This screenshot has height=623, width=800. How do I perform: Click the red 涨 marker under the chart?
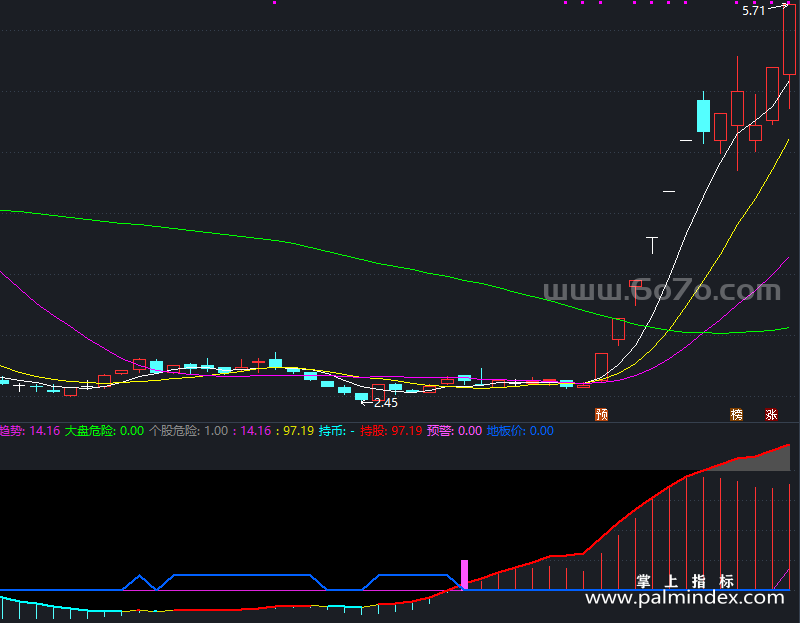click(x=771, y=414)
